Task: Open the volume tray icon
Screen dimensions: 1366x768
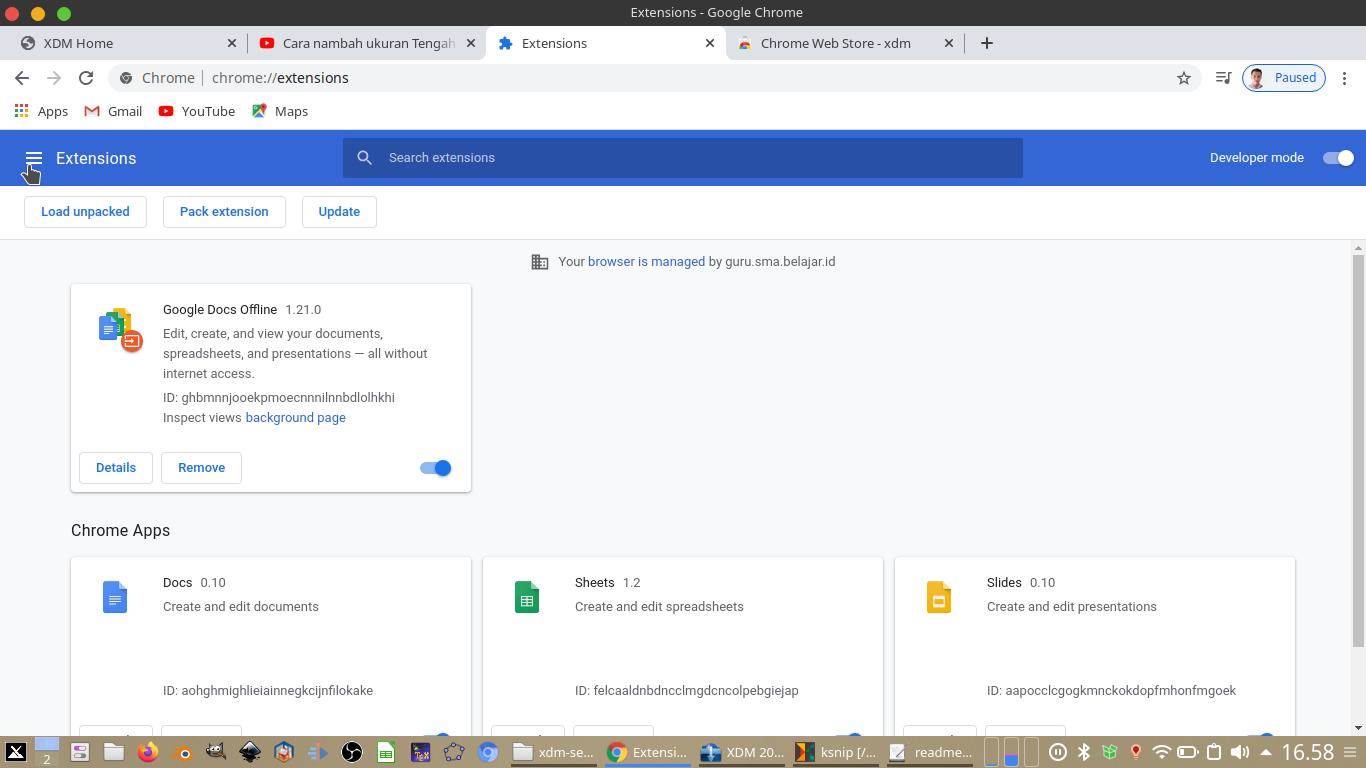Action: click(1239, 752)
